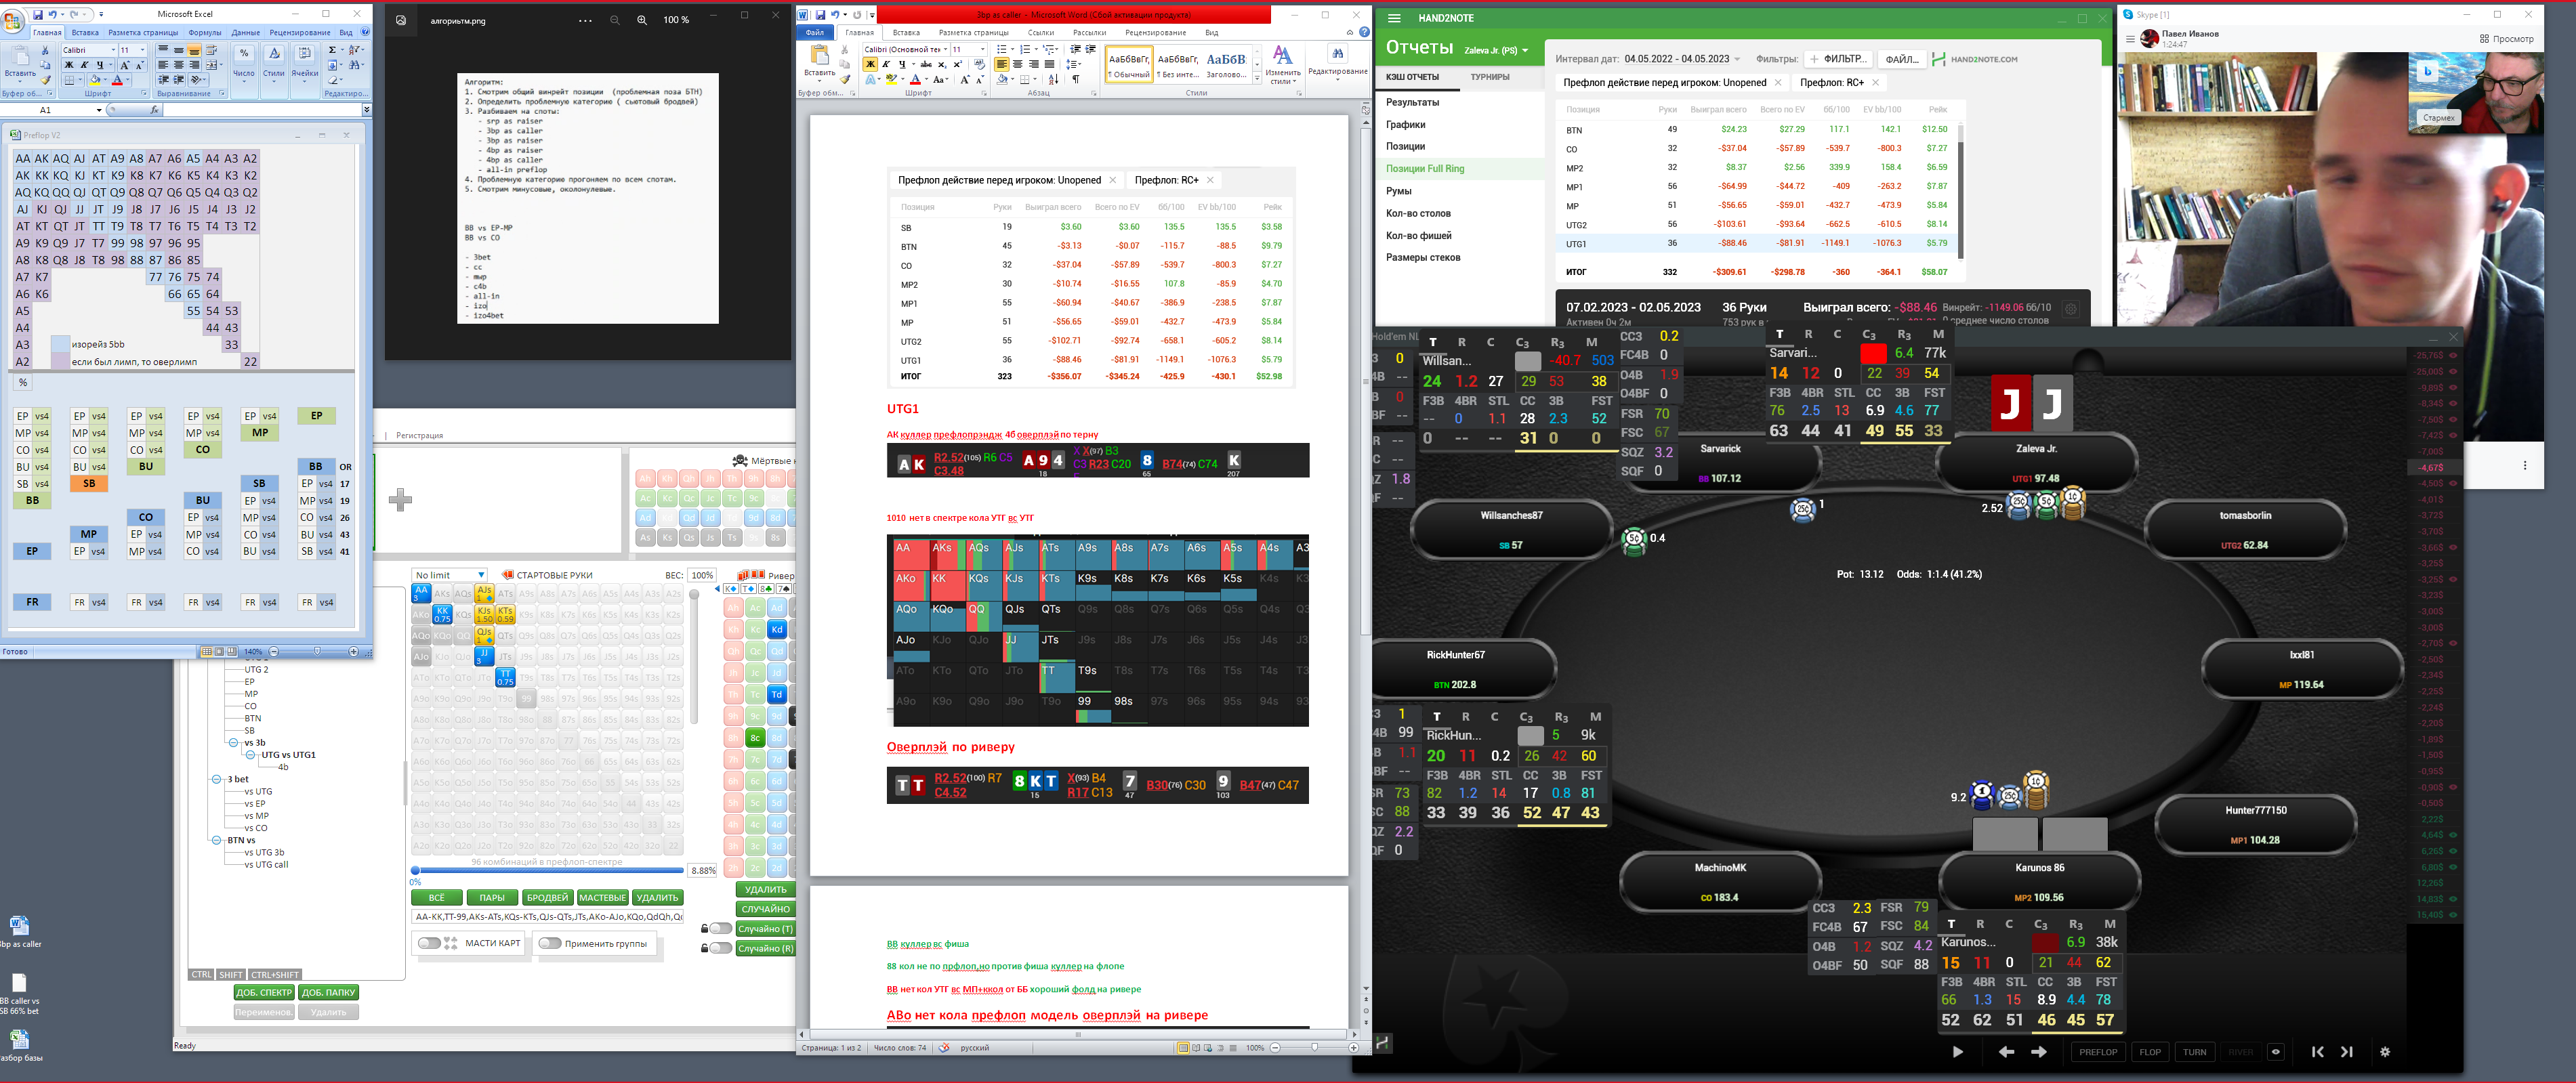The width and height of the screenshot is (2576, 1083).
Task: Step to the replayer's next action arrow
Action: point(2038,1052)
